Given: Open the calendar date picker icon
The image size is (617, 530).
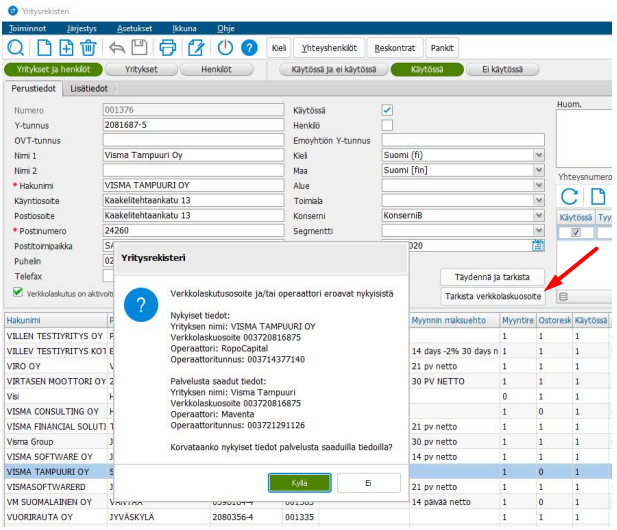Looking at the screenshot, I should (538, 246).
